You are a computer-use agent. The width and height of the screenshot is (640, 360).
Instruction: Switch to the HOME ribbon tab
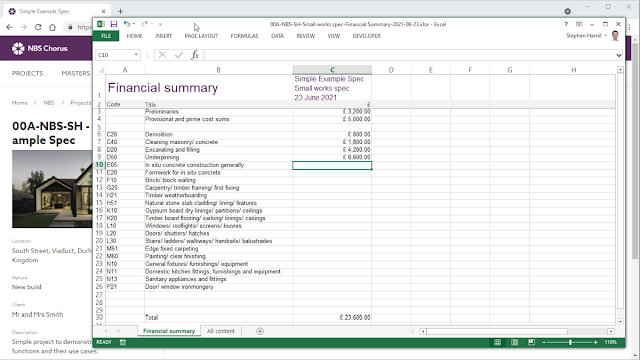click(134, 36)
